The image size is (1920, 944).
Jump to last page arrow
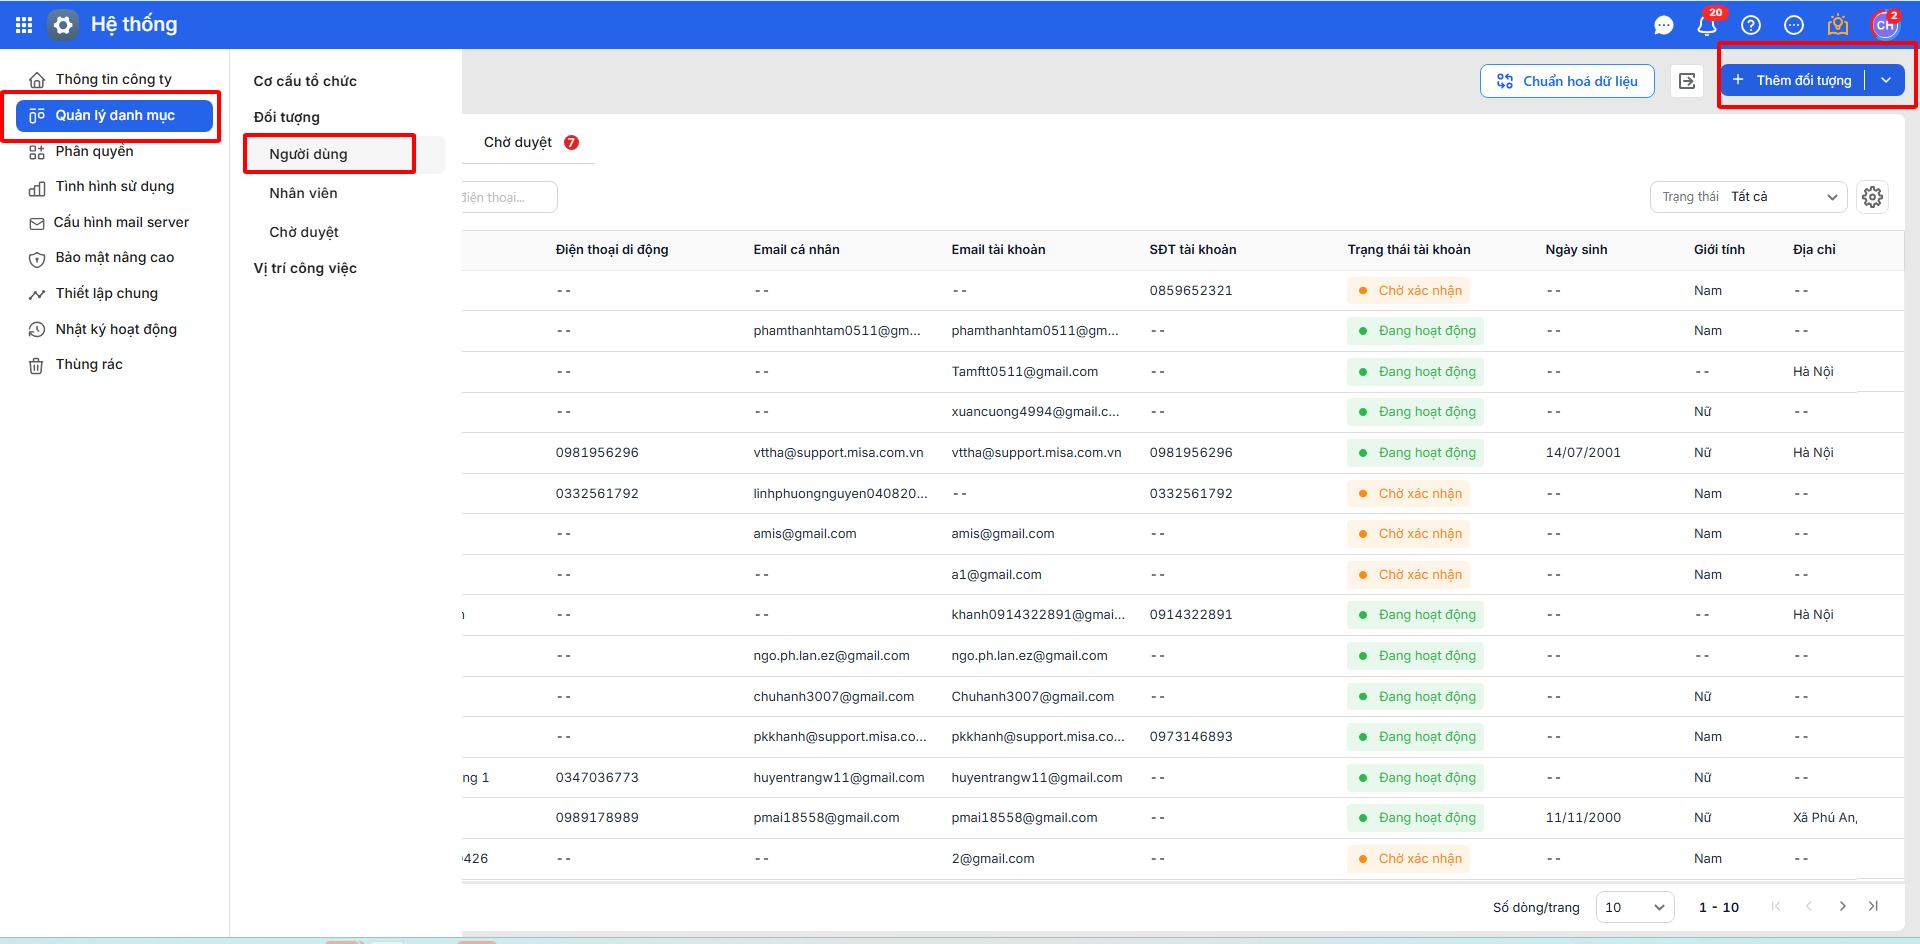1873,906
